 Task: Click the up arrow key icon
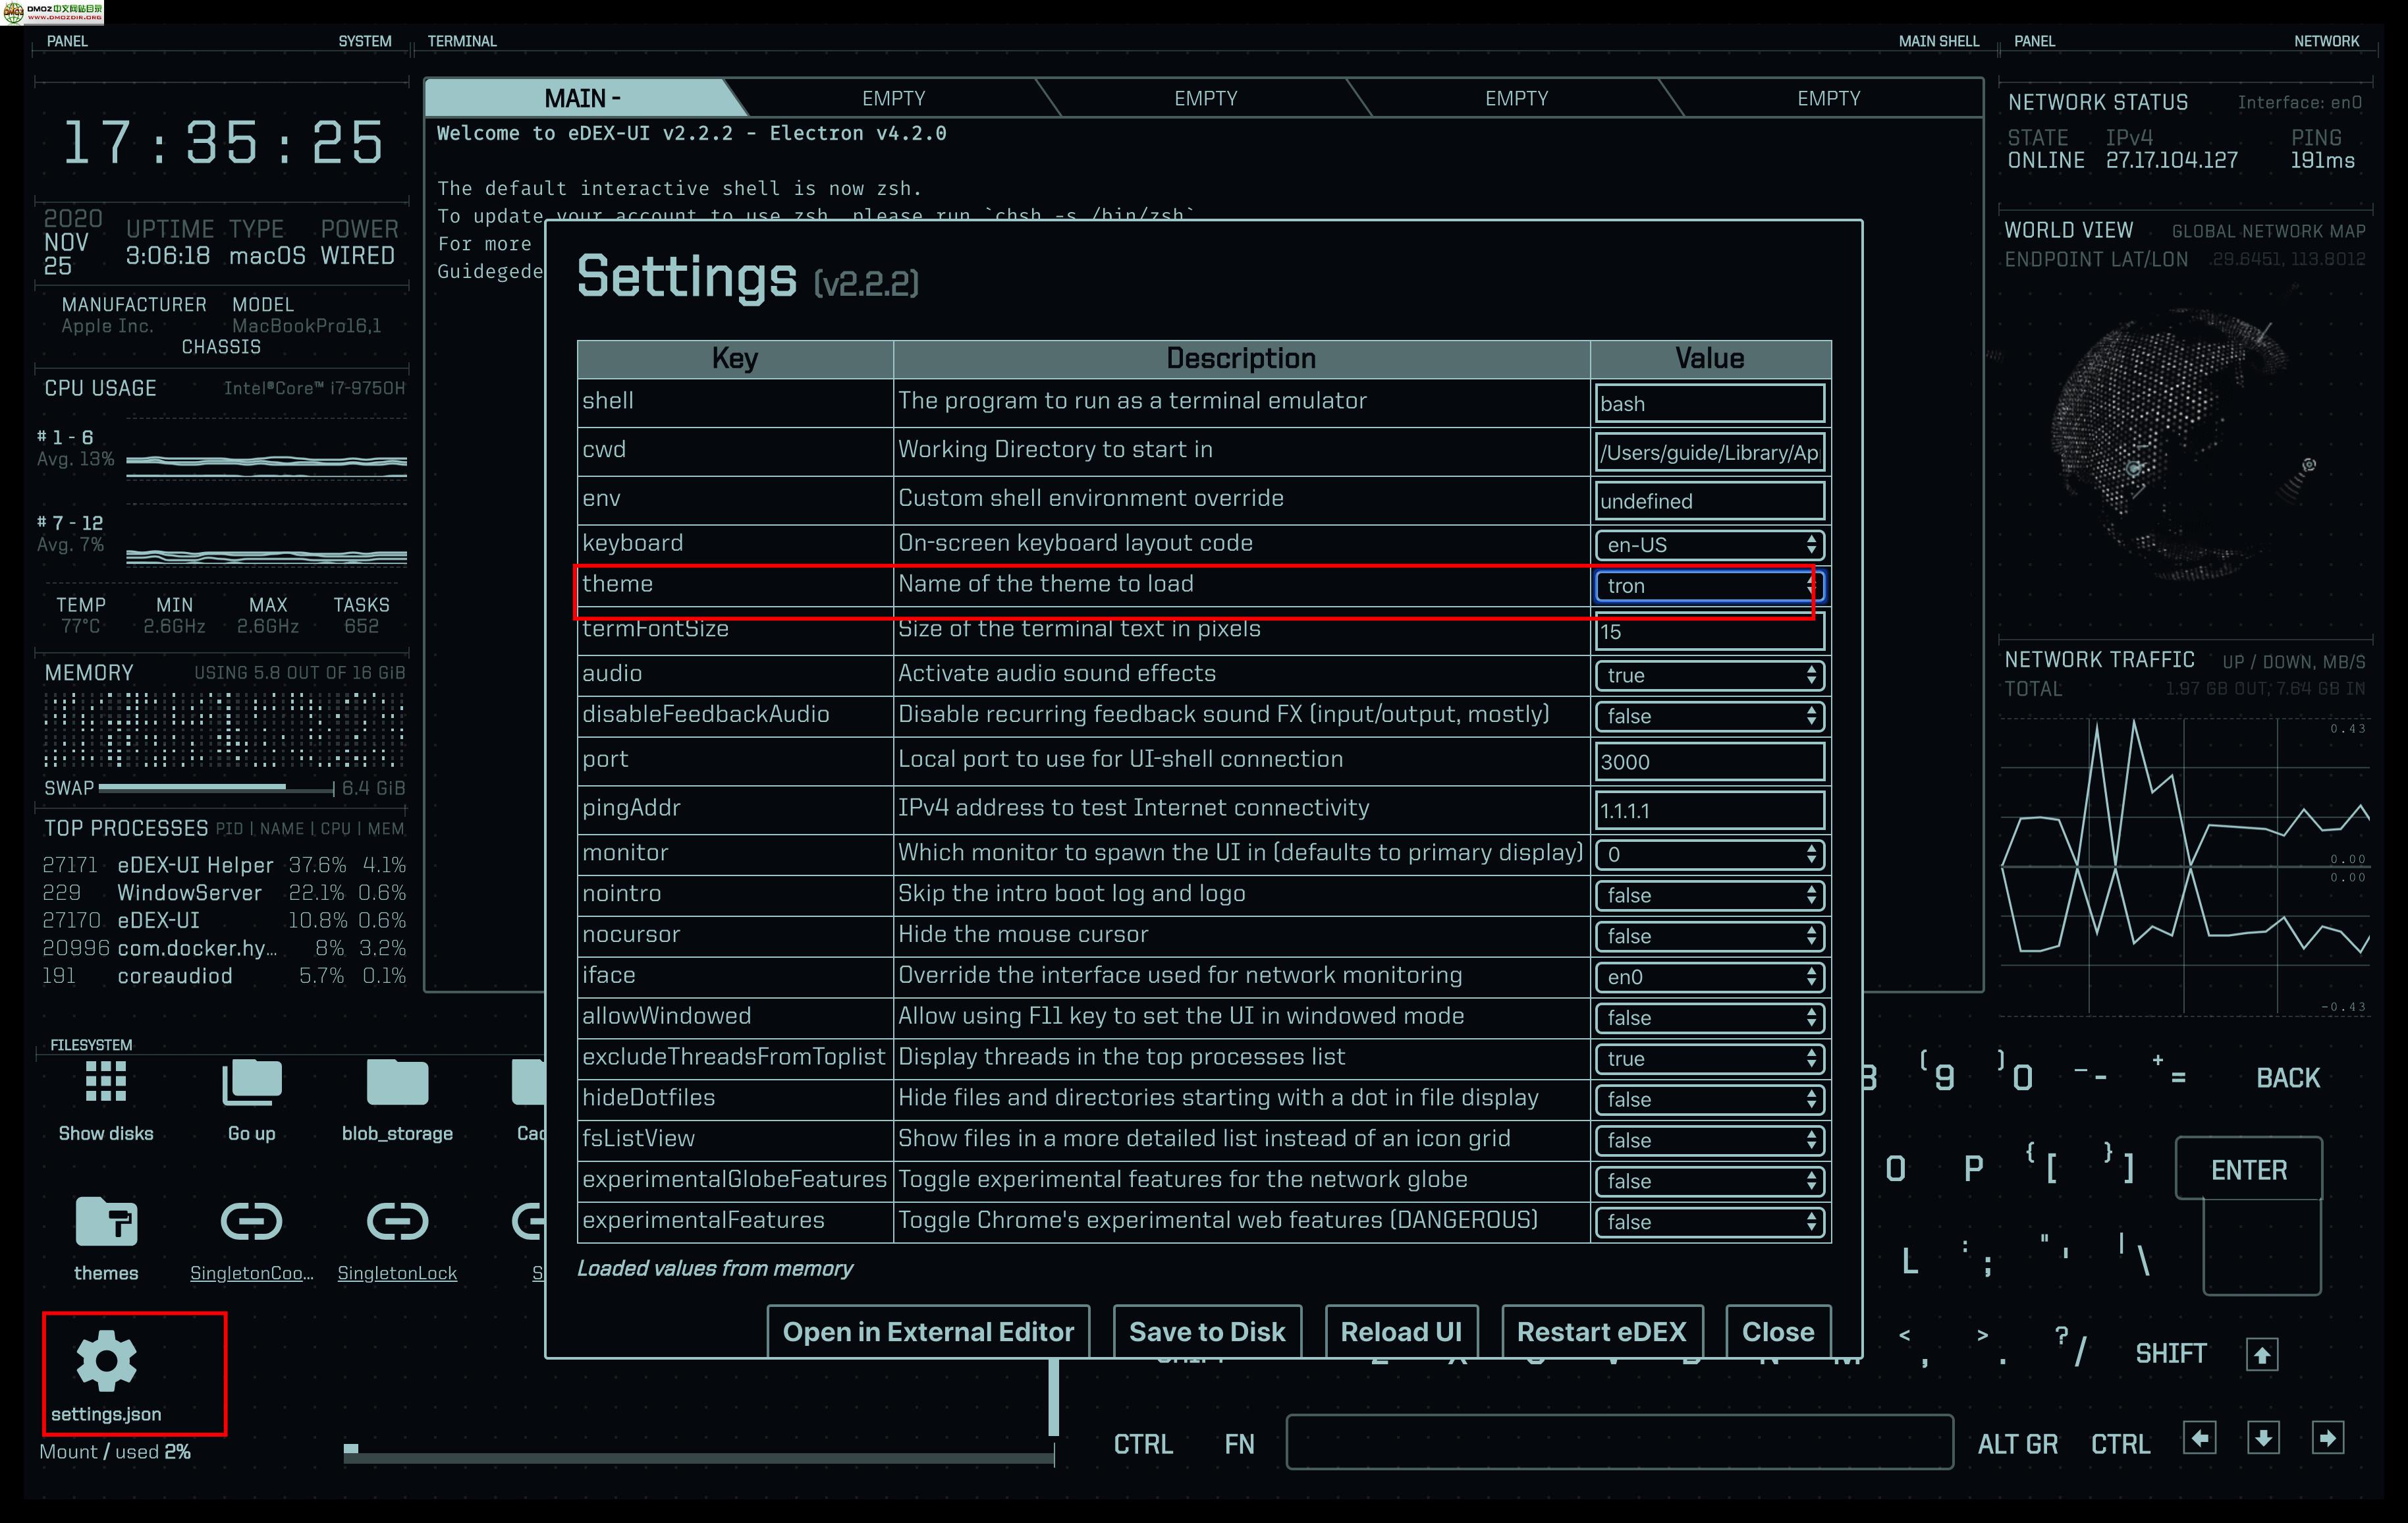point(2262,1354)
